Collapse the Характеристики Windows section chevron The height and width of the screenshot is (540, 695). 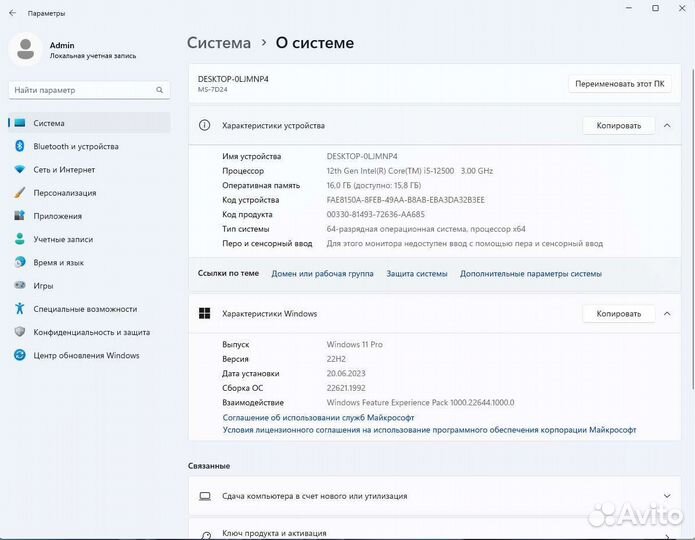coord(667,313)
